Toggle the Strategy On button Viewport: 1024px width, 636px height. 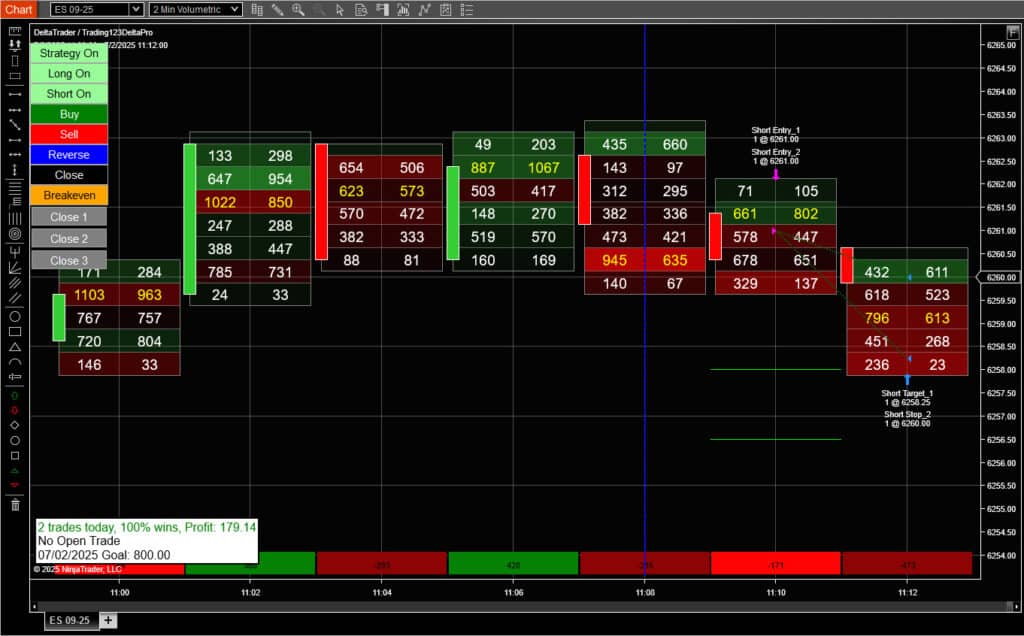69,54
